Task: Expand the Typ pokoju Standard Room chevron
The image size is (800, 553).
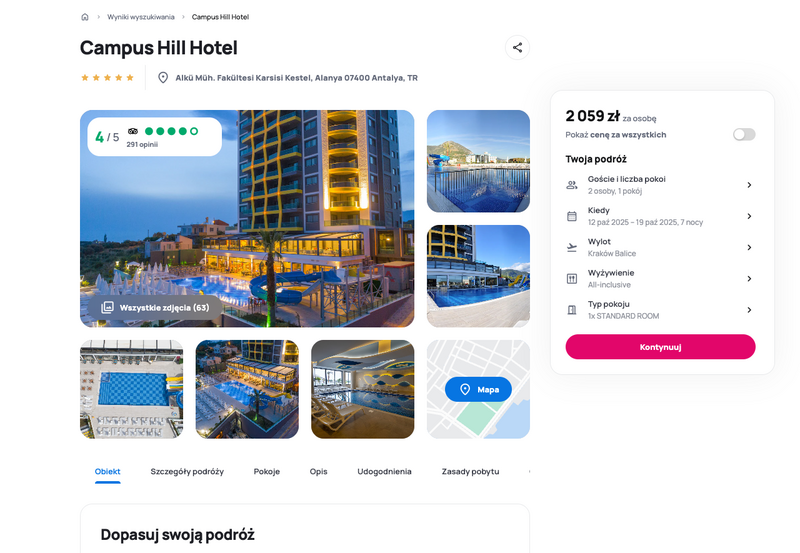Action: (x=749, y=310)
